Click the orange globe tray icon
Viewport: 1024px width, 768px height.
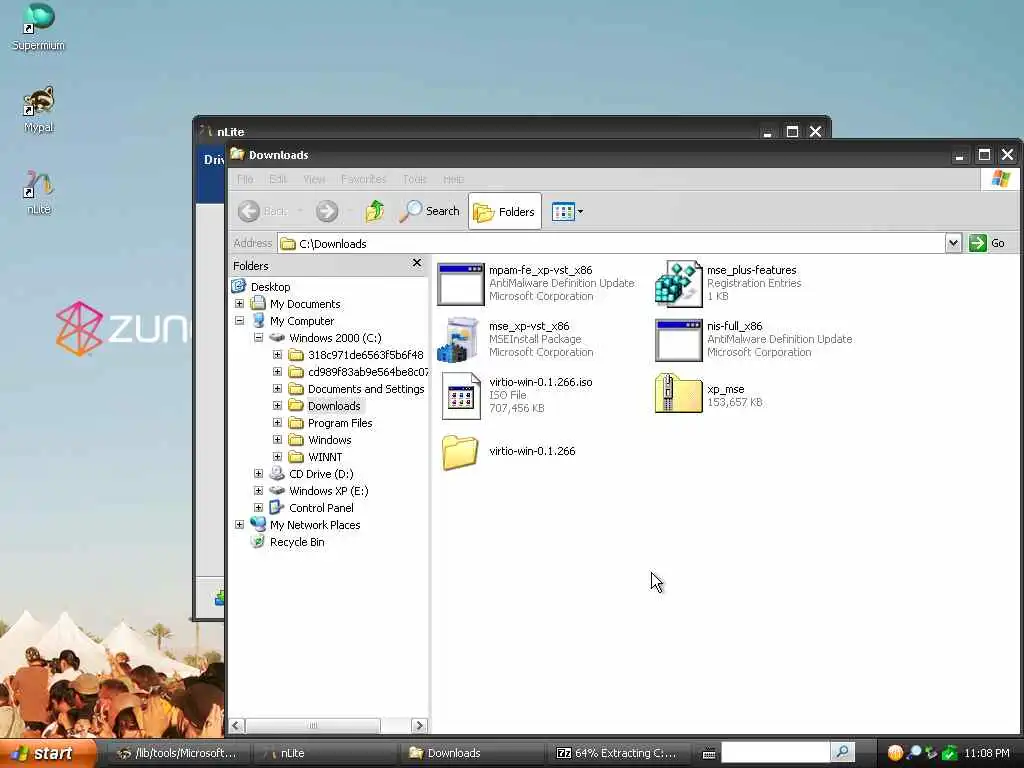895,753
